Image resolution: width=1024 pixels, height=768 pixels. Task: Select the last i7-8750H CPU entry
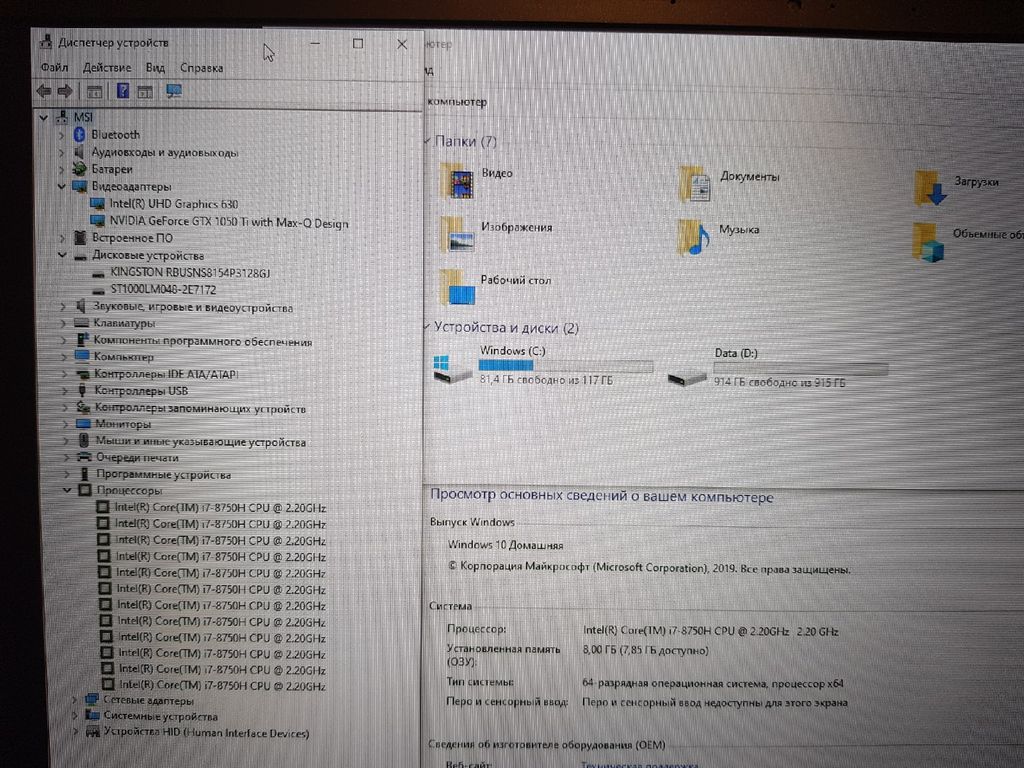pyautogui.click(x=222, y=685)
